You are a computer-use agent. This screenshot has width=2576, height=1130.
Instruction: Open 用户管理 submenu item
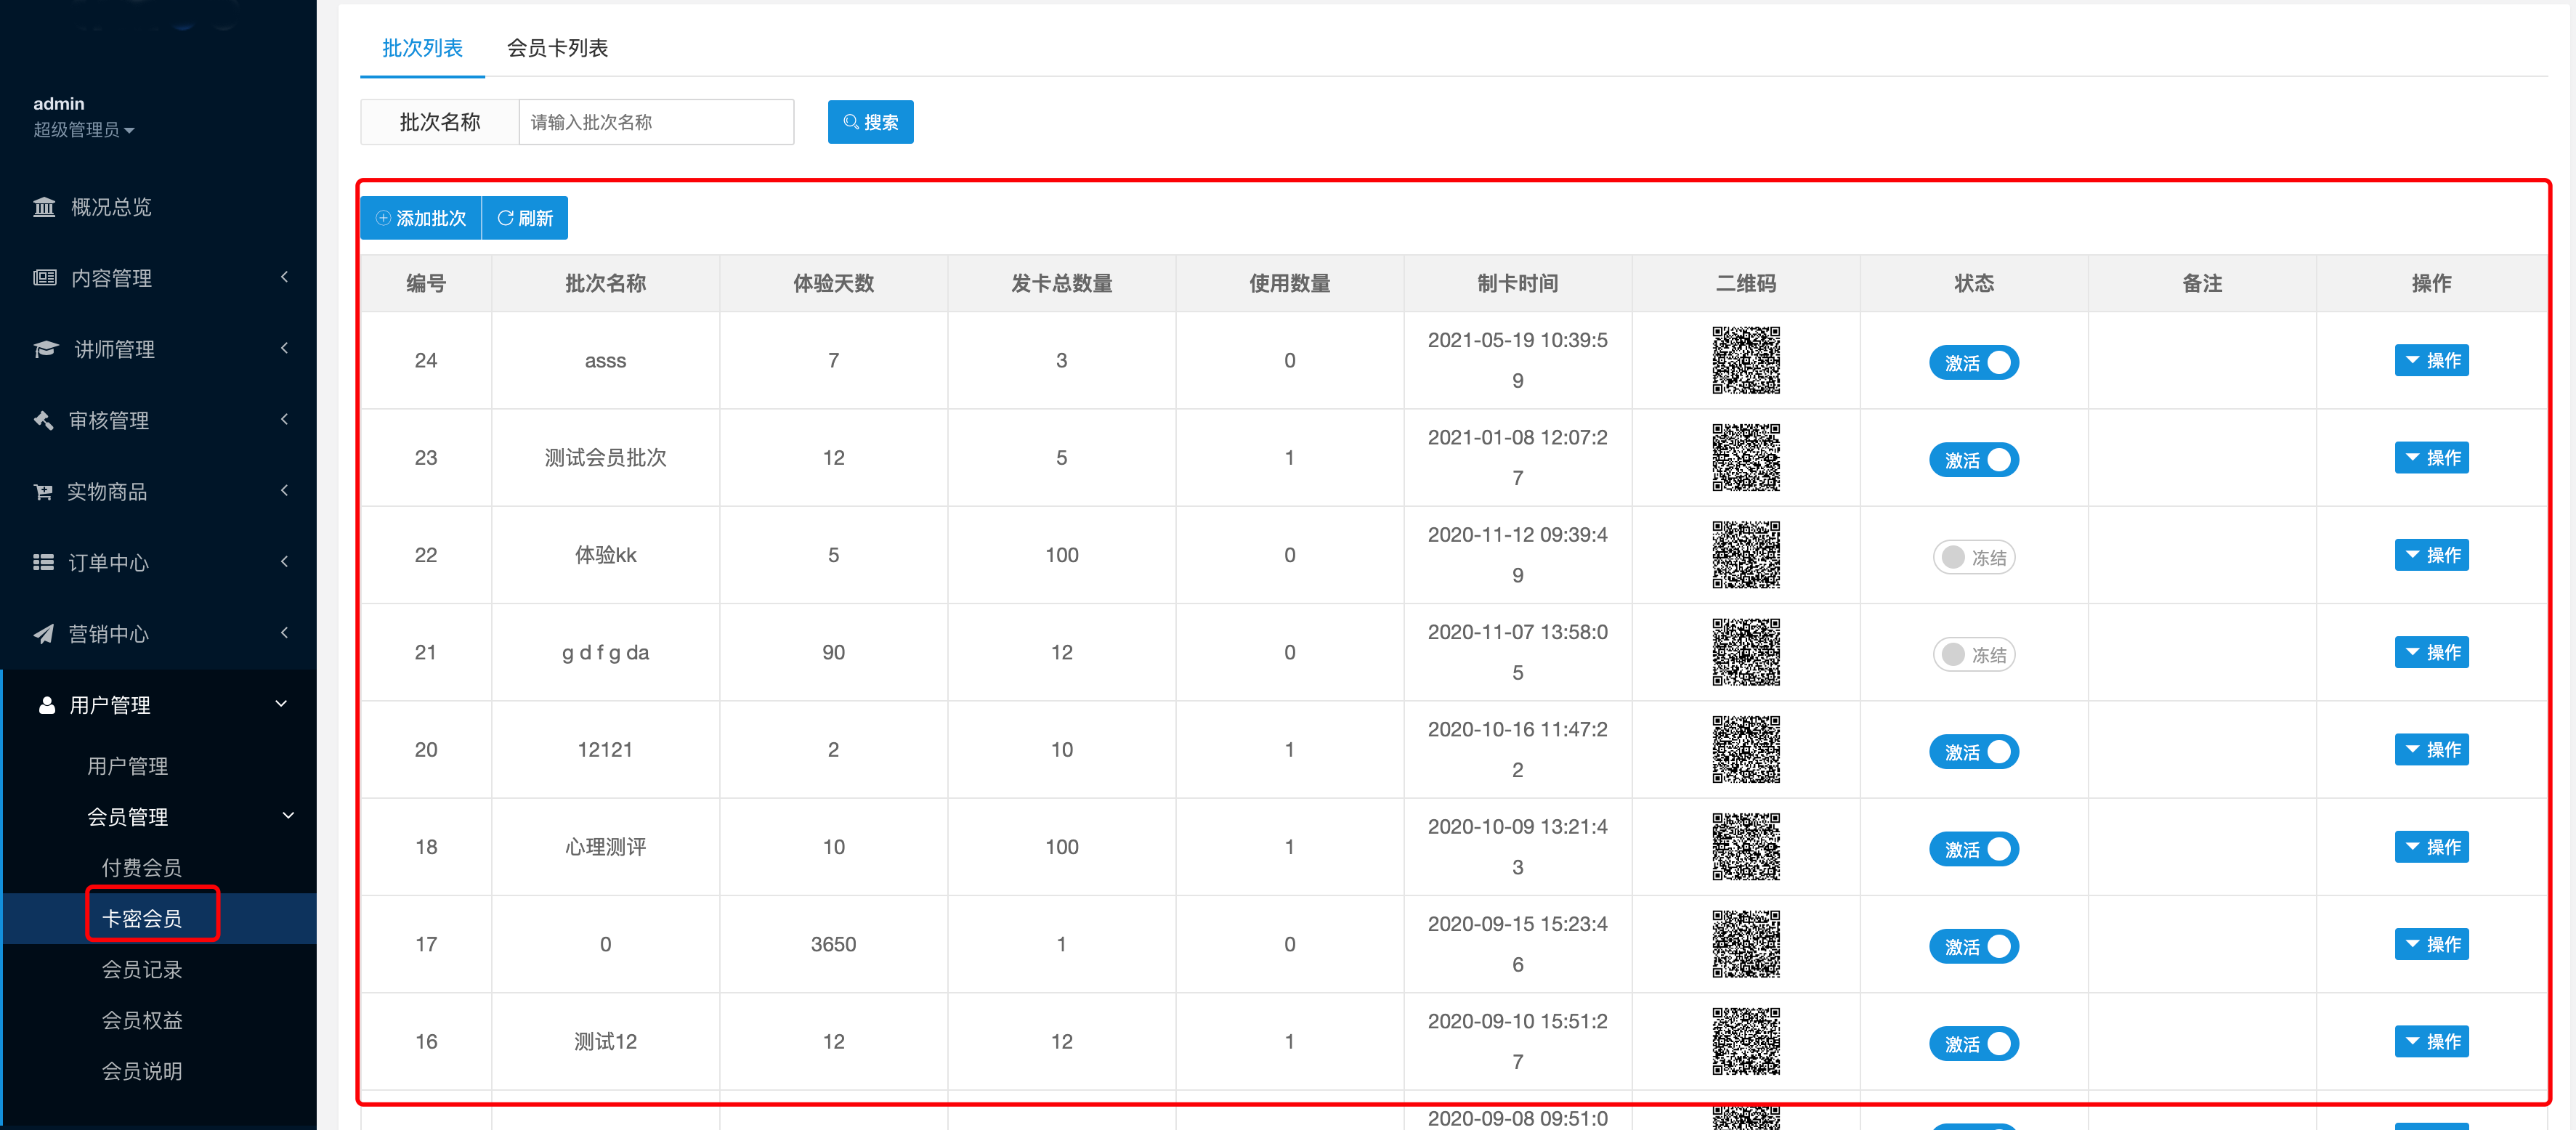click(x=127, y=766)
